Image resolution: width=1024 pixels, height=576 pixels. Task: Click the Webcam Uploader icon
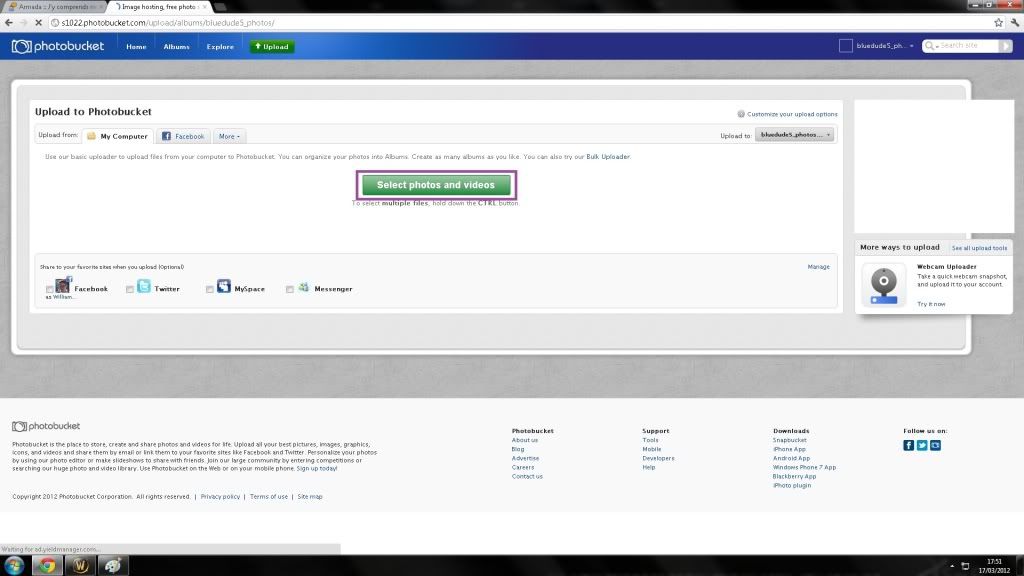click(884, 285)
